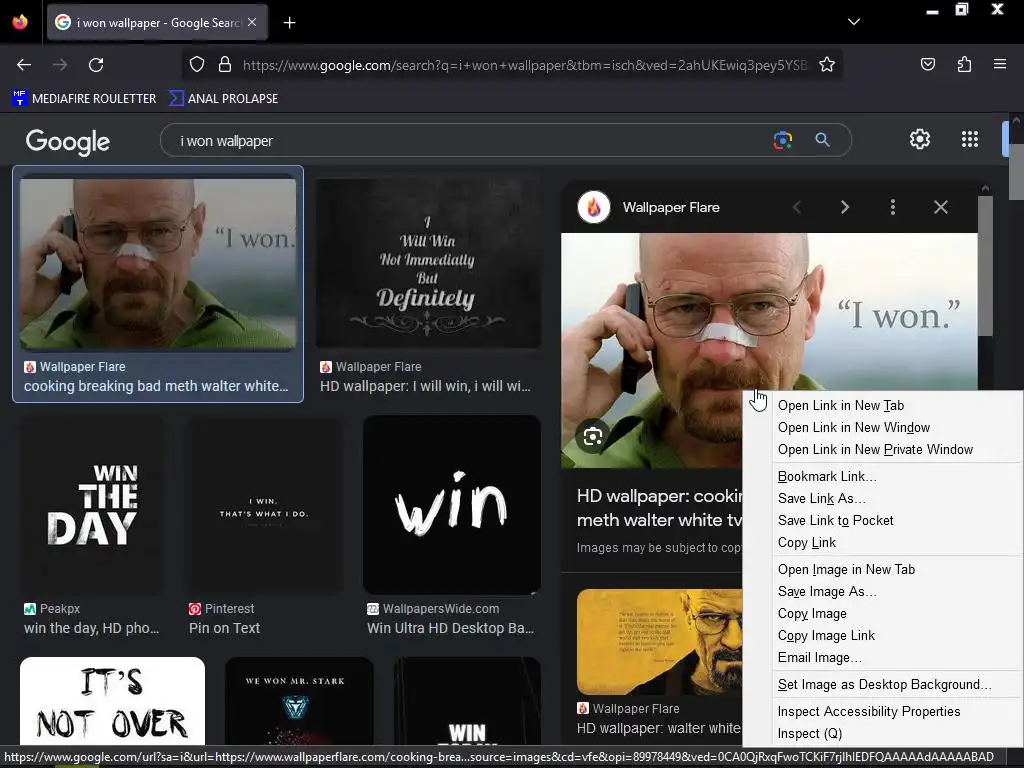Viewport: 1024px width, 768px height.
Task: Open the Google apps grid
Action: [x=970, y=139]
